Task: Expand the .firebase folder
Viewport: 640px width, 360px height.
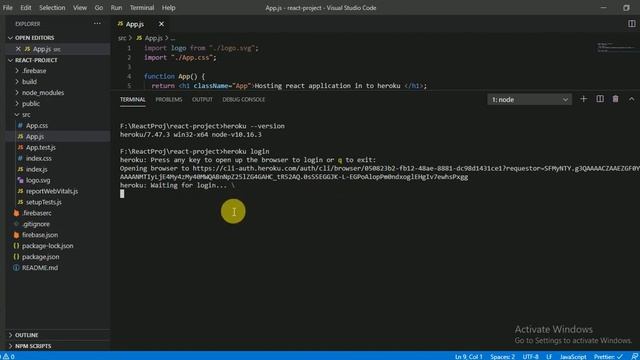Action: pos(34,71)
